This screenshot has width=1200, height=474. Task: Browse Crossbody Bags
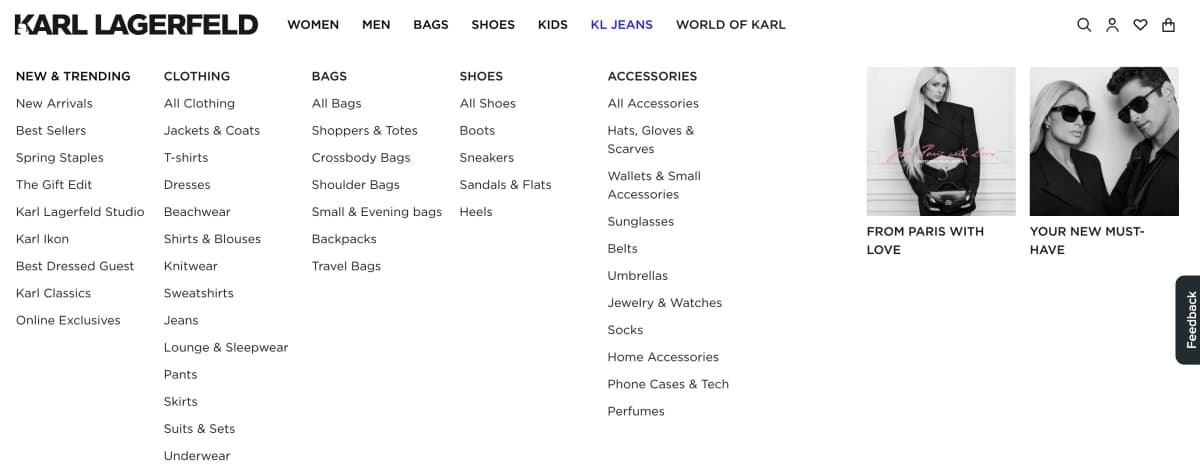click(361, 157)
